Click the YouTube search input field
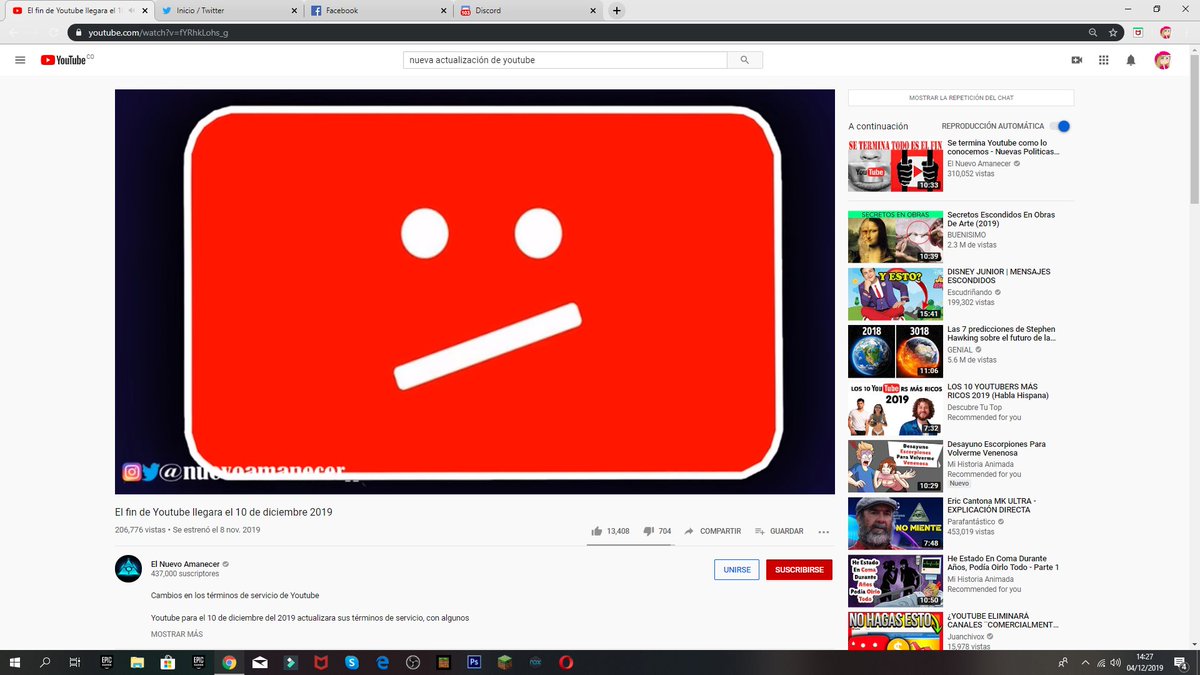Image resolution: width=1200 pixels, height=675 pixels. click(x=565, y=60)
